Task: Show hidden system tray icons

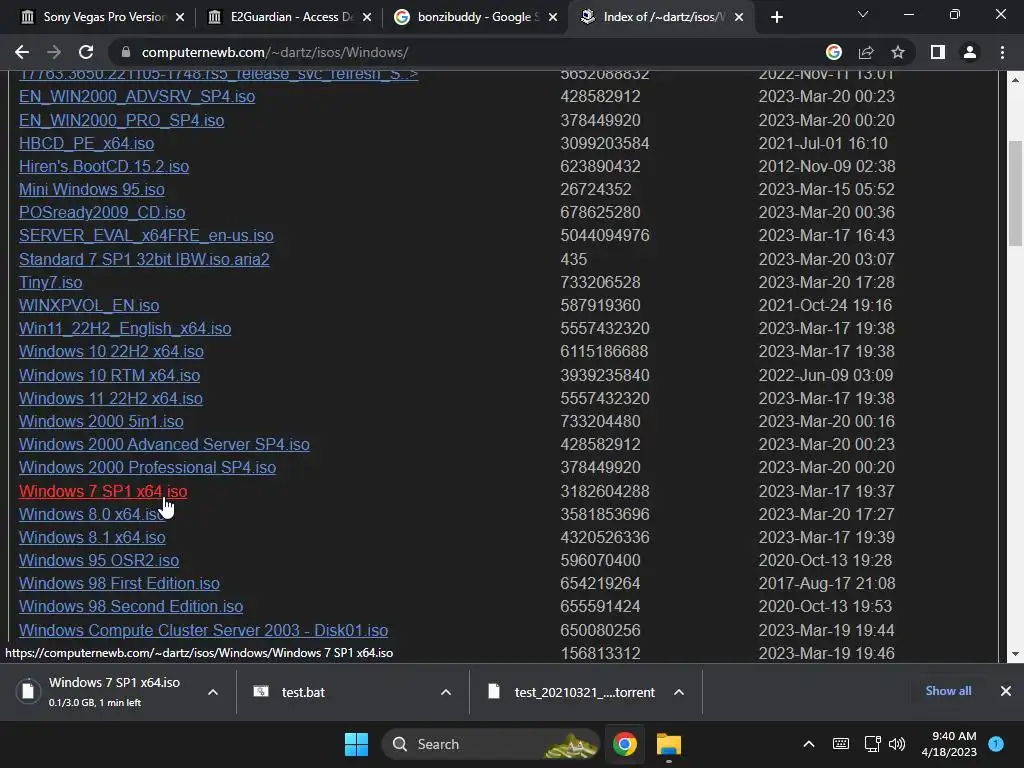Action: click(808, 744)
